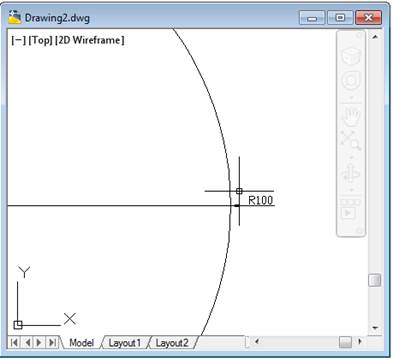Screen dimensions: 393x361
Task: Expand the Orbit tool dropdown arrow
Action: [351, 190]
